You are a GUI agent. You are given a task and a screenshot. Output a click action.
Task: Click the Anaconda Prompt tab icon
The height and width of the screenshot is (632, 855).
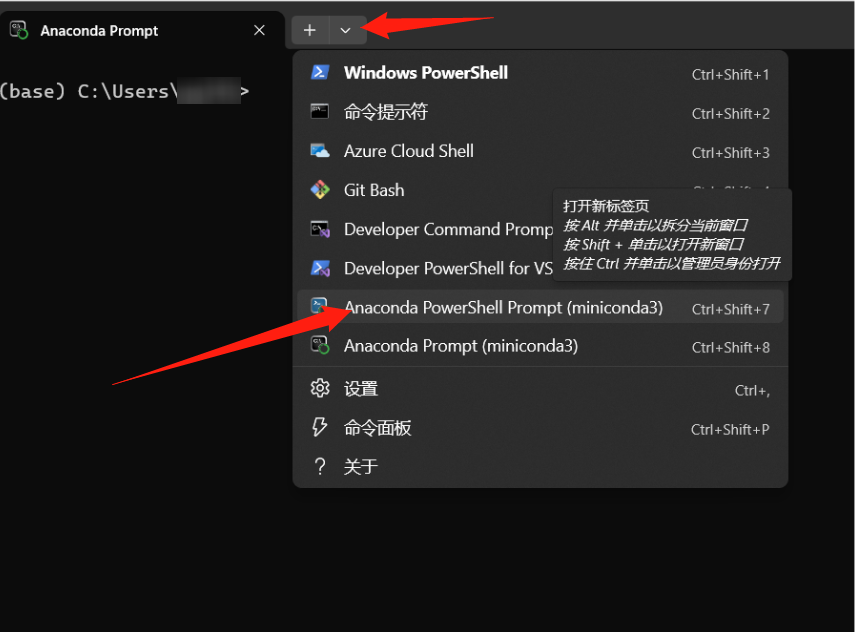click(19, 30)
